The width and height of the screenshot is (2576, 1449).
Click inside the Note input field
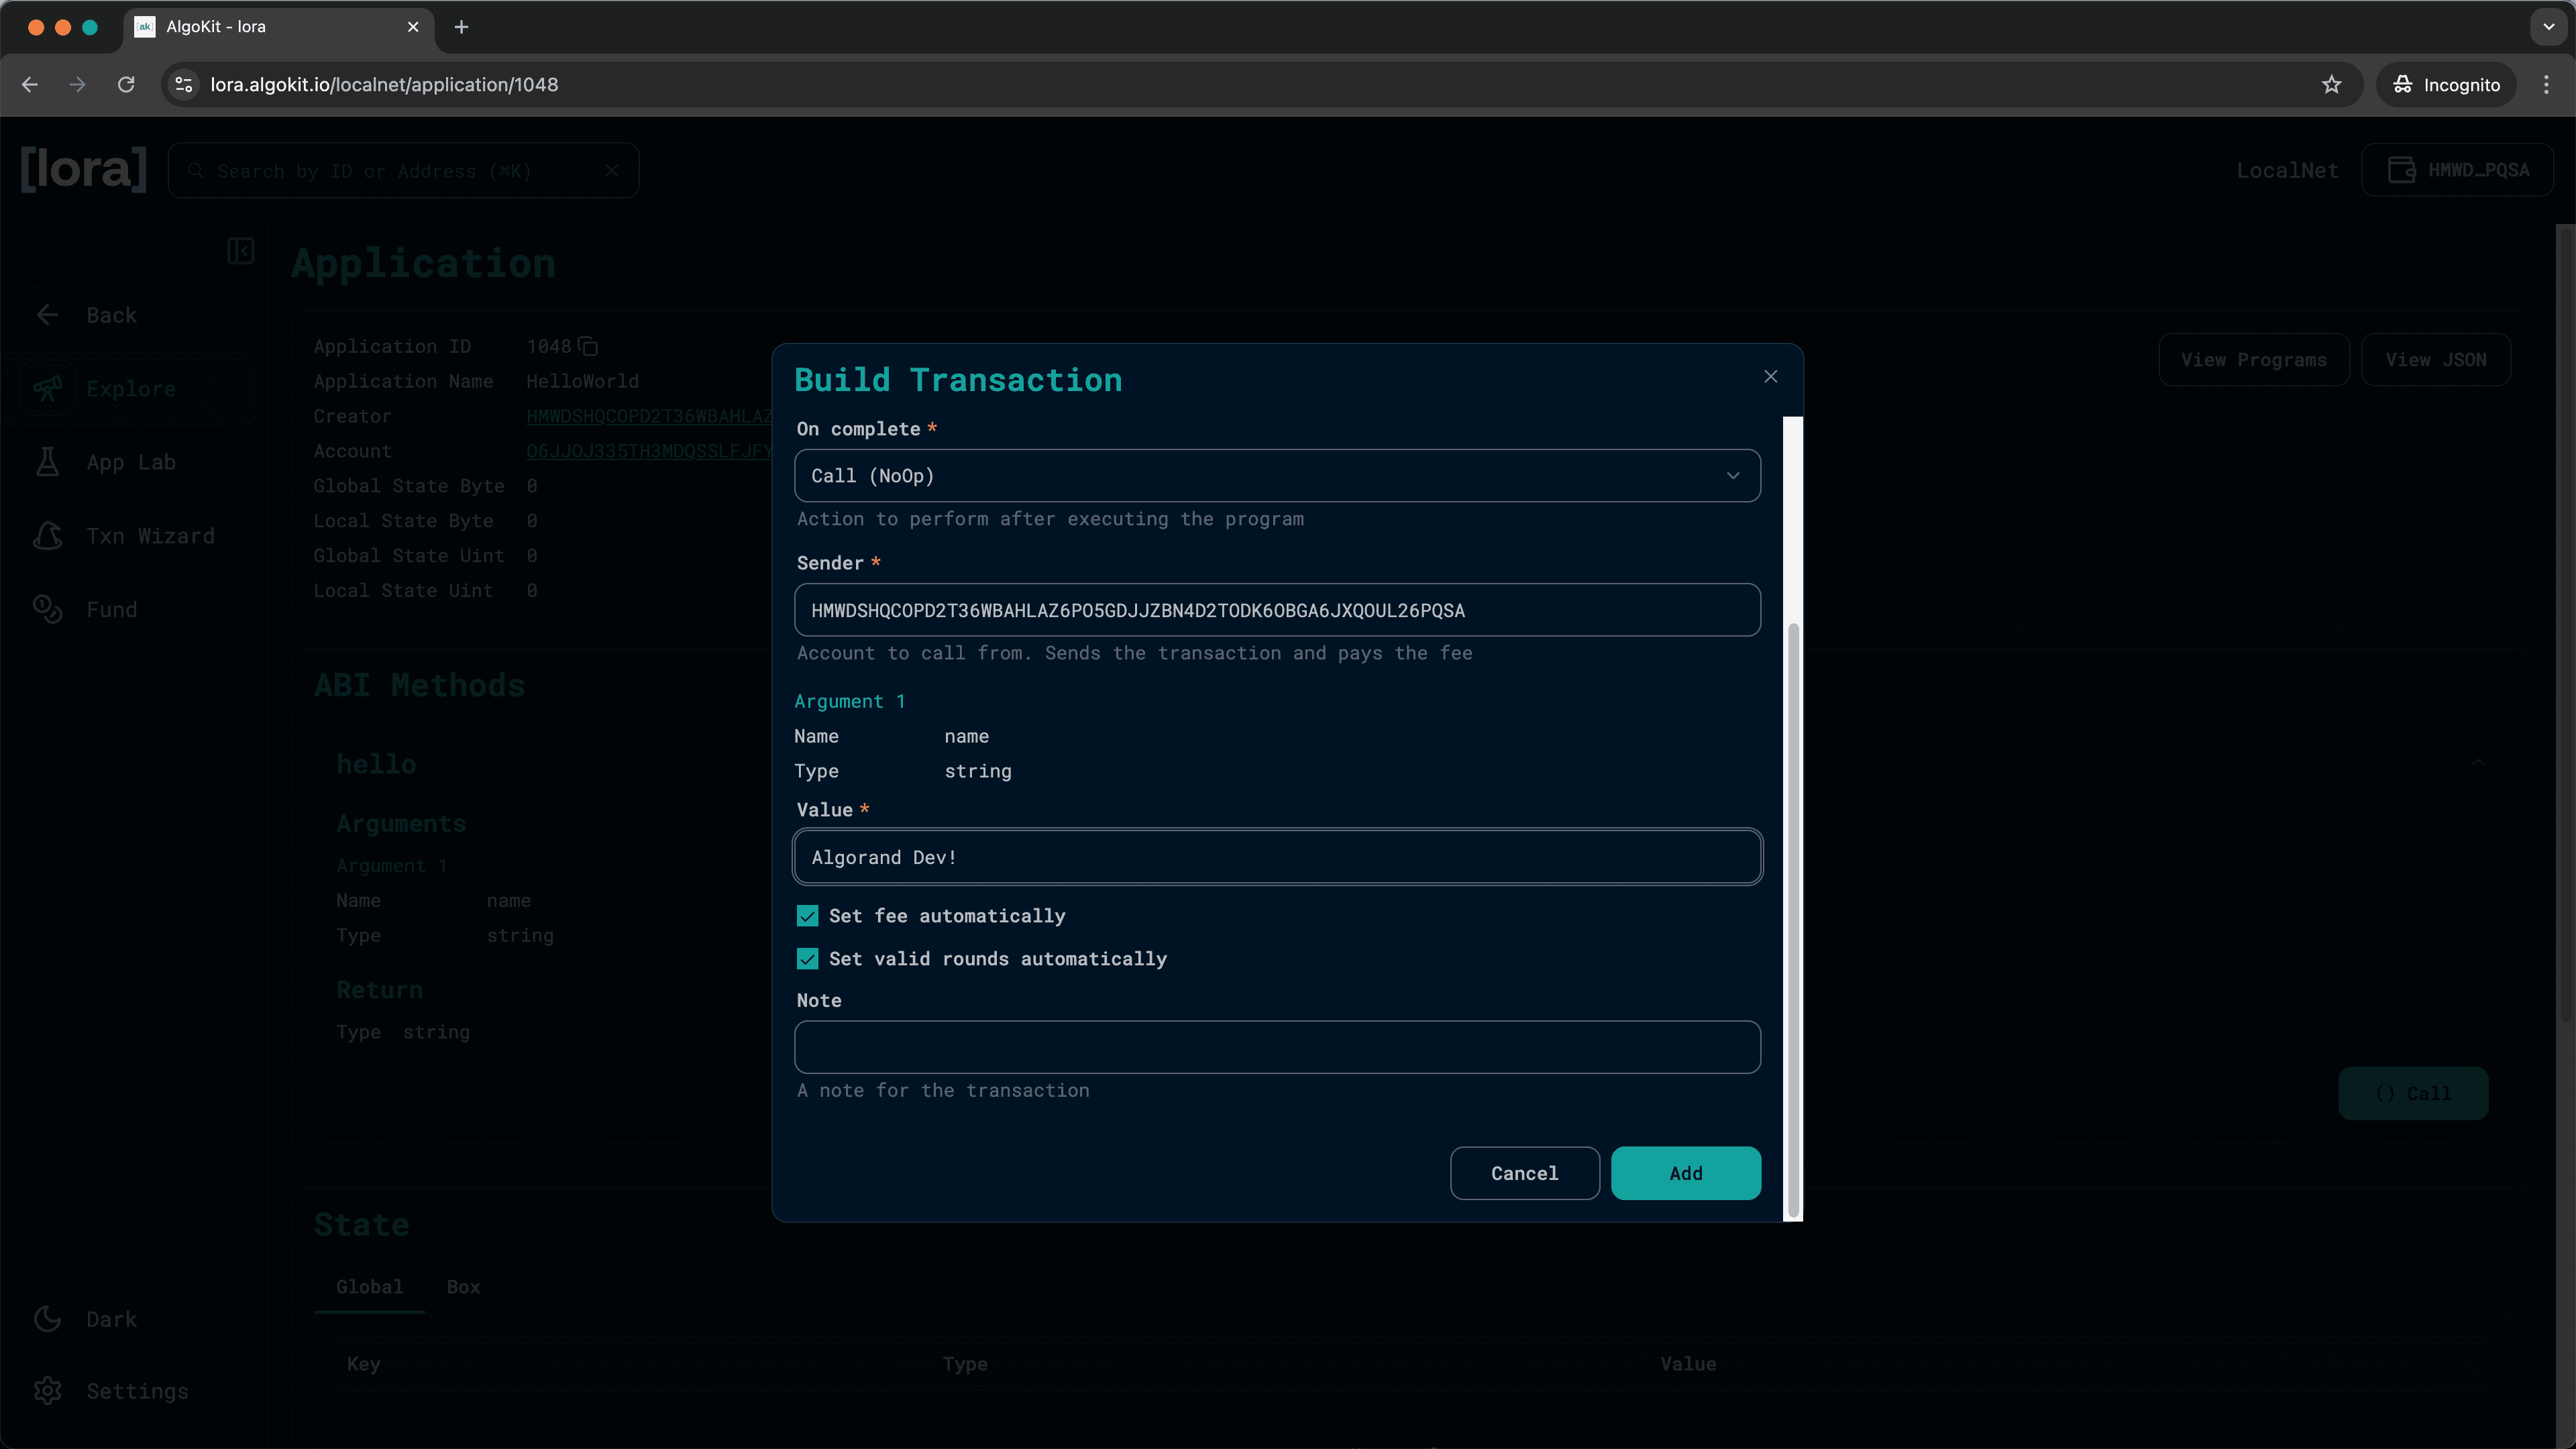click(x=1277, y=1047)
